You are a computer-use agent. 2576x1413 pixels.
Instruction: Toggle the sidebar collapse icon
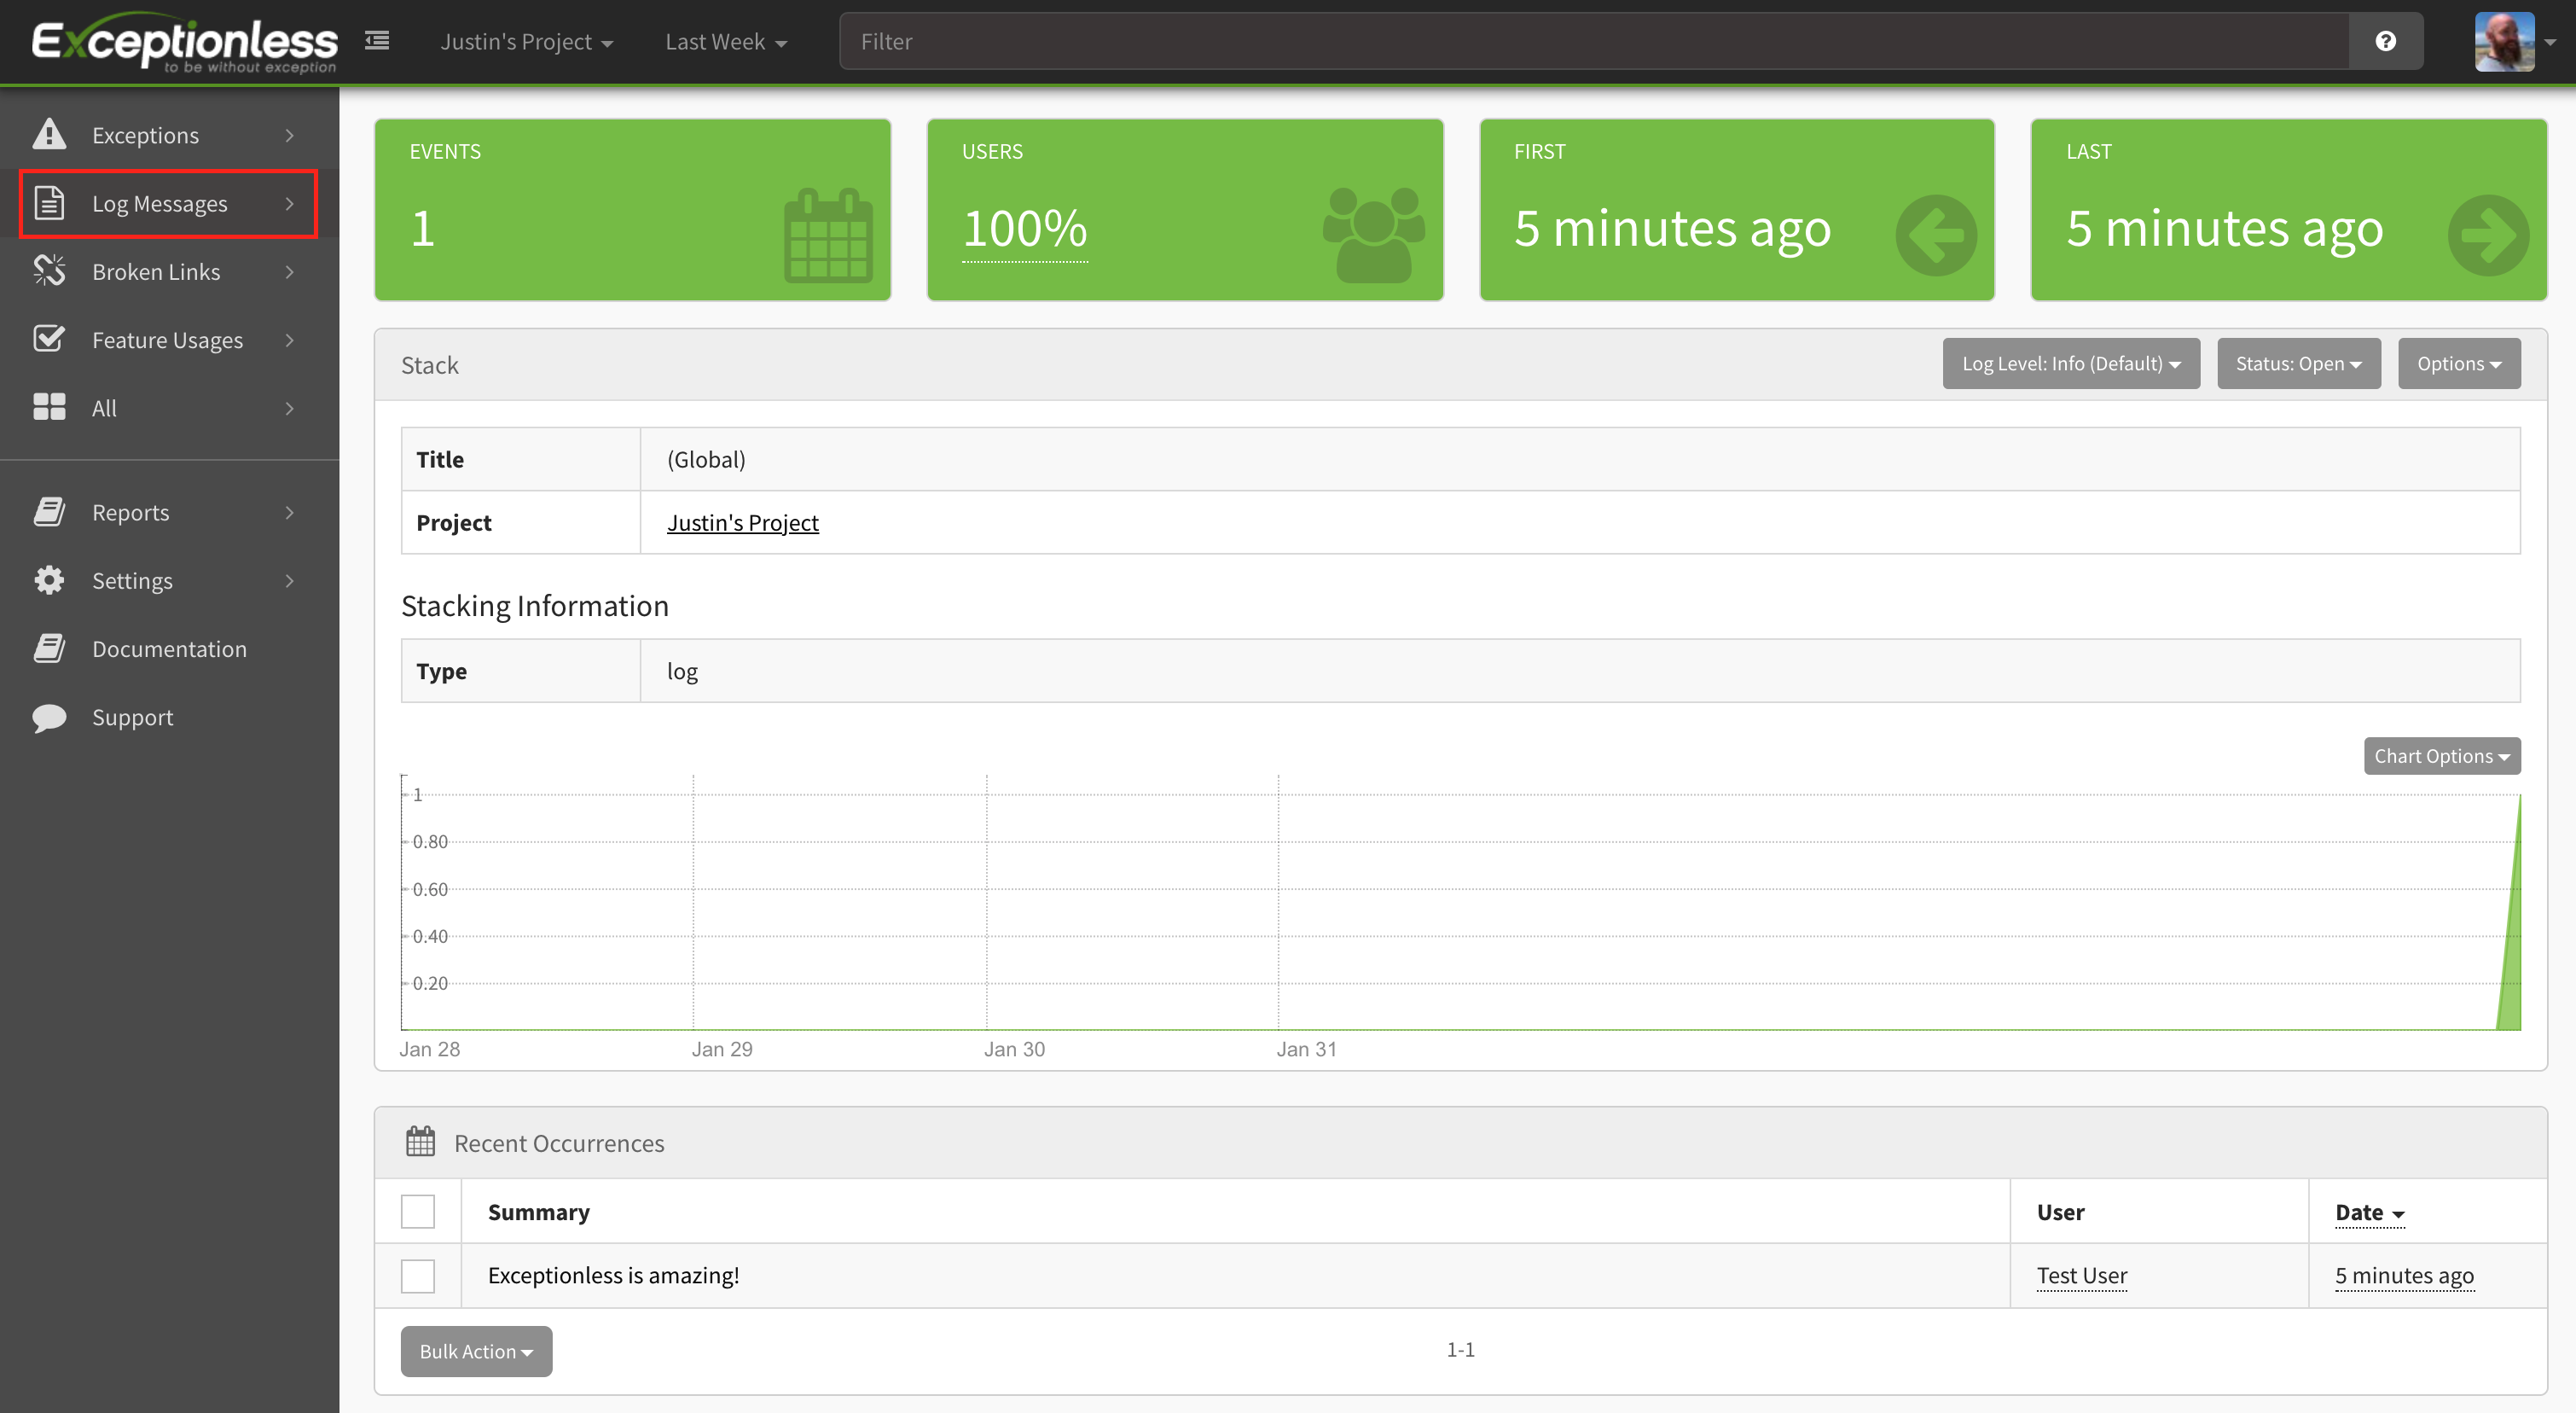[x=377, y=41]
